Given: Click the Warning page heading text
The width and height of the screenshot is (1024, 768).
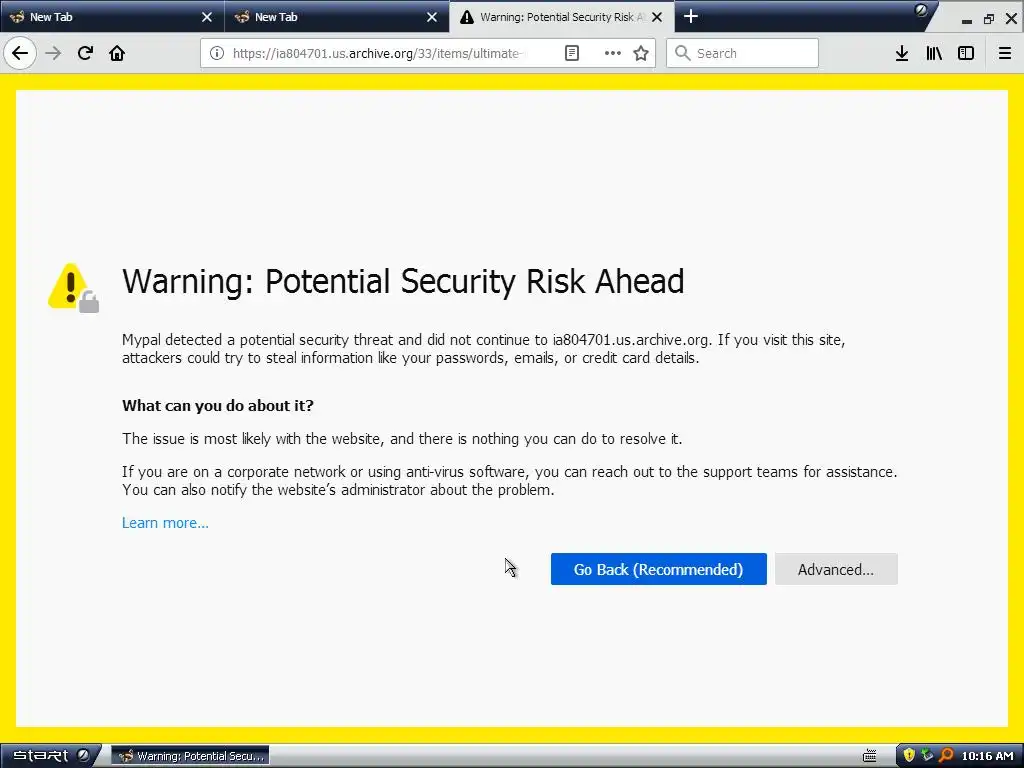Looking at the screenshot, I should click(x=403, y=281).
